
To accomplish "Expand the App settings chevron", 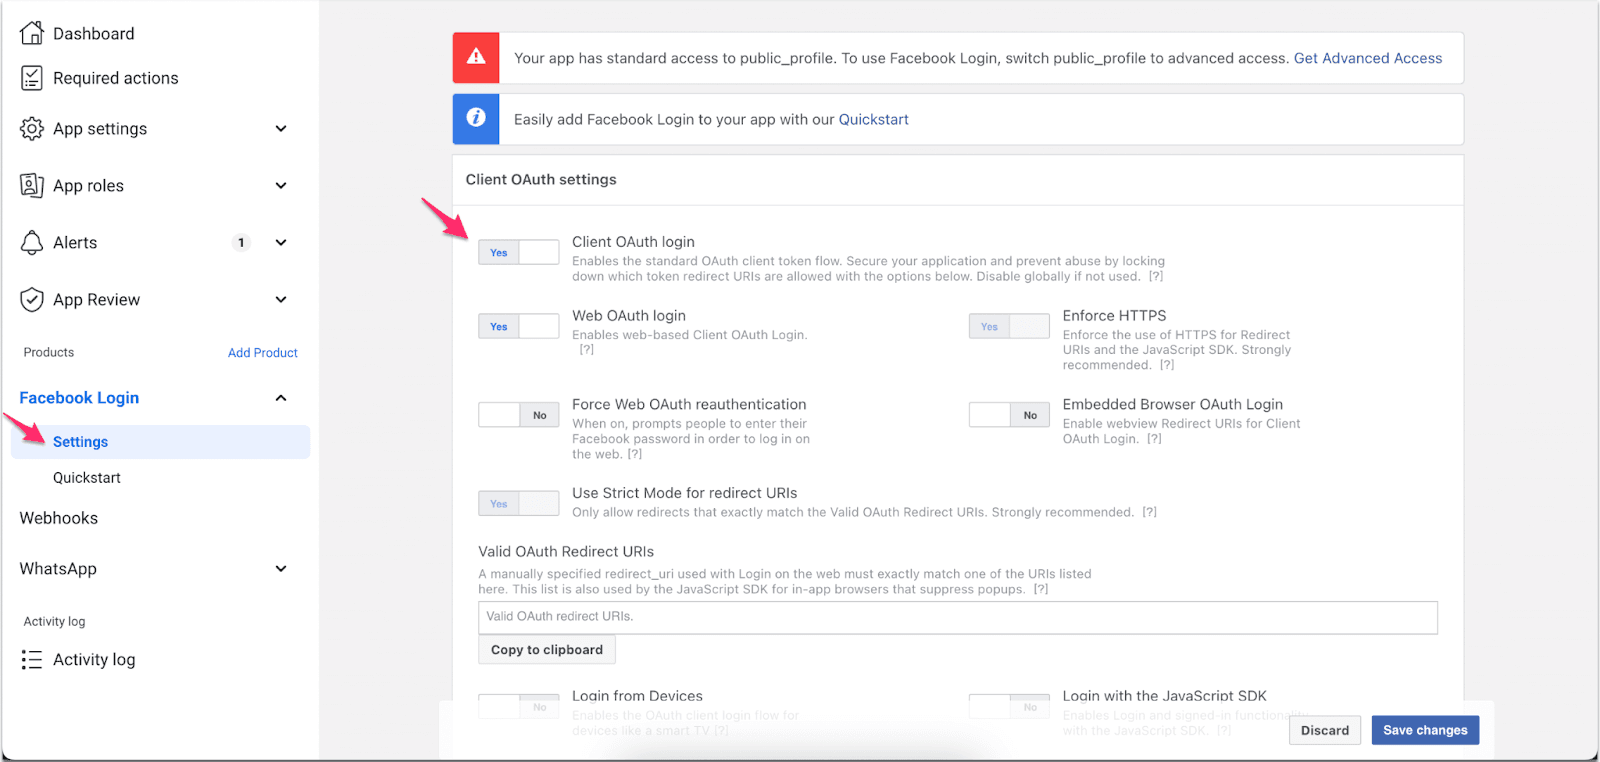I will click(281, 129).
